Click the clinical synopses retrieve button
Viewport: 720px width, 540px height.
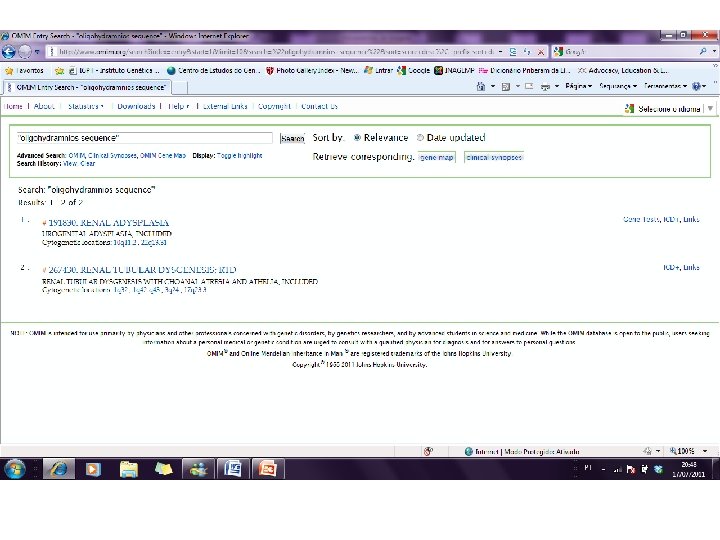[494, 157]
